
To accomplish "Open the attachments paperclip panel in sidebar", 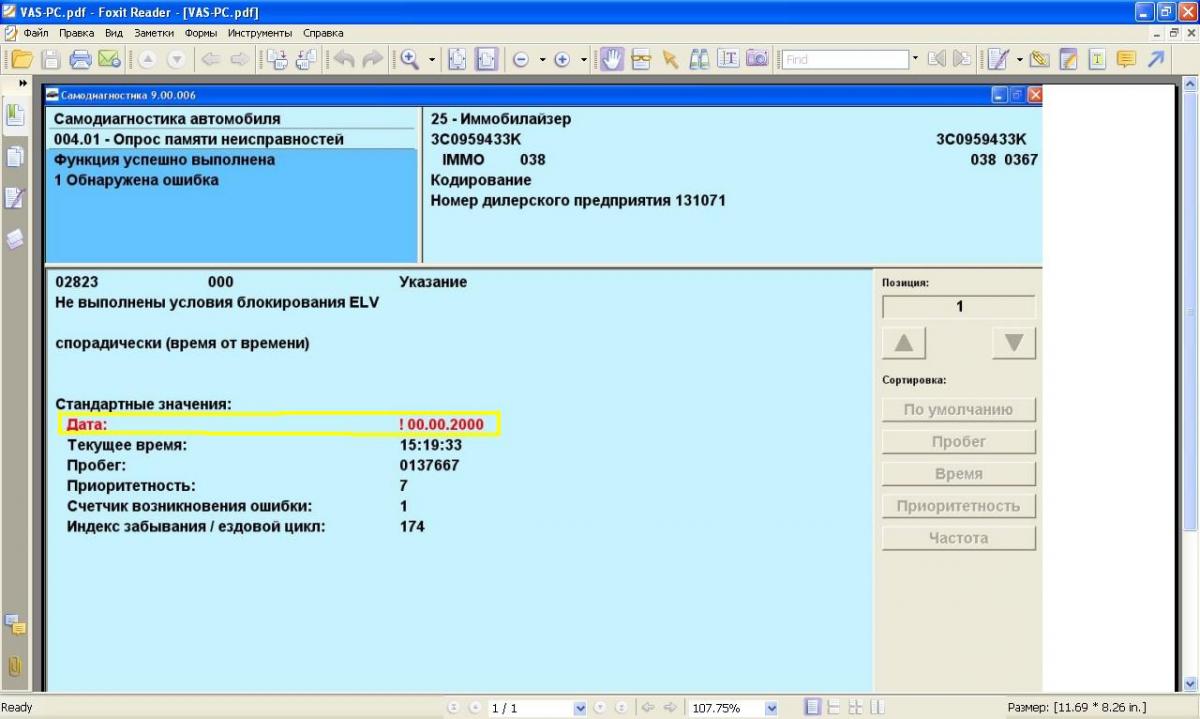I will point(15,666).
